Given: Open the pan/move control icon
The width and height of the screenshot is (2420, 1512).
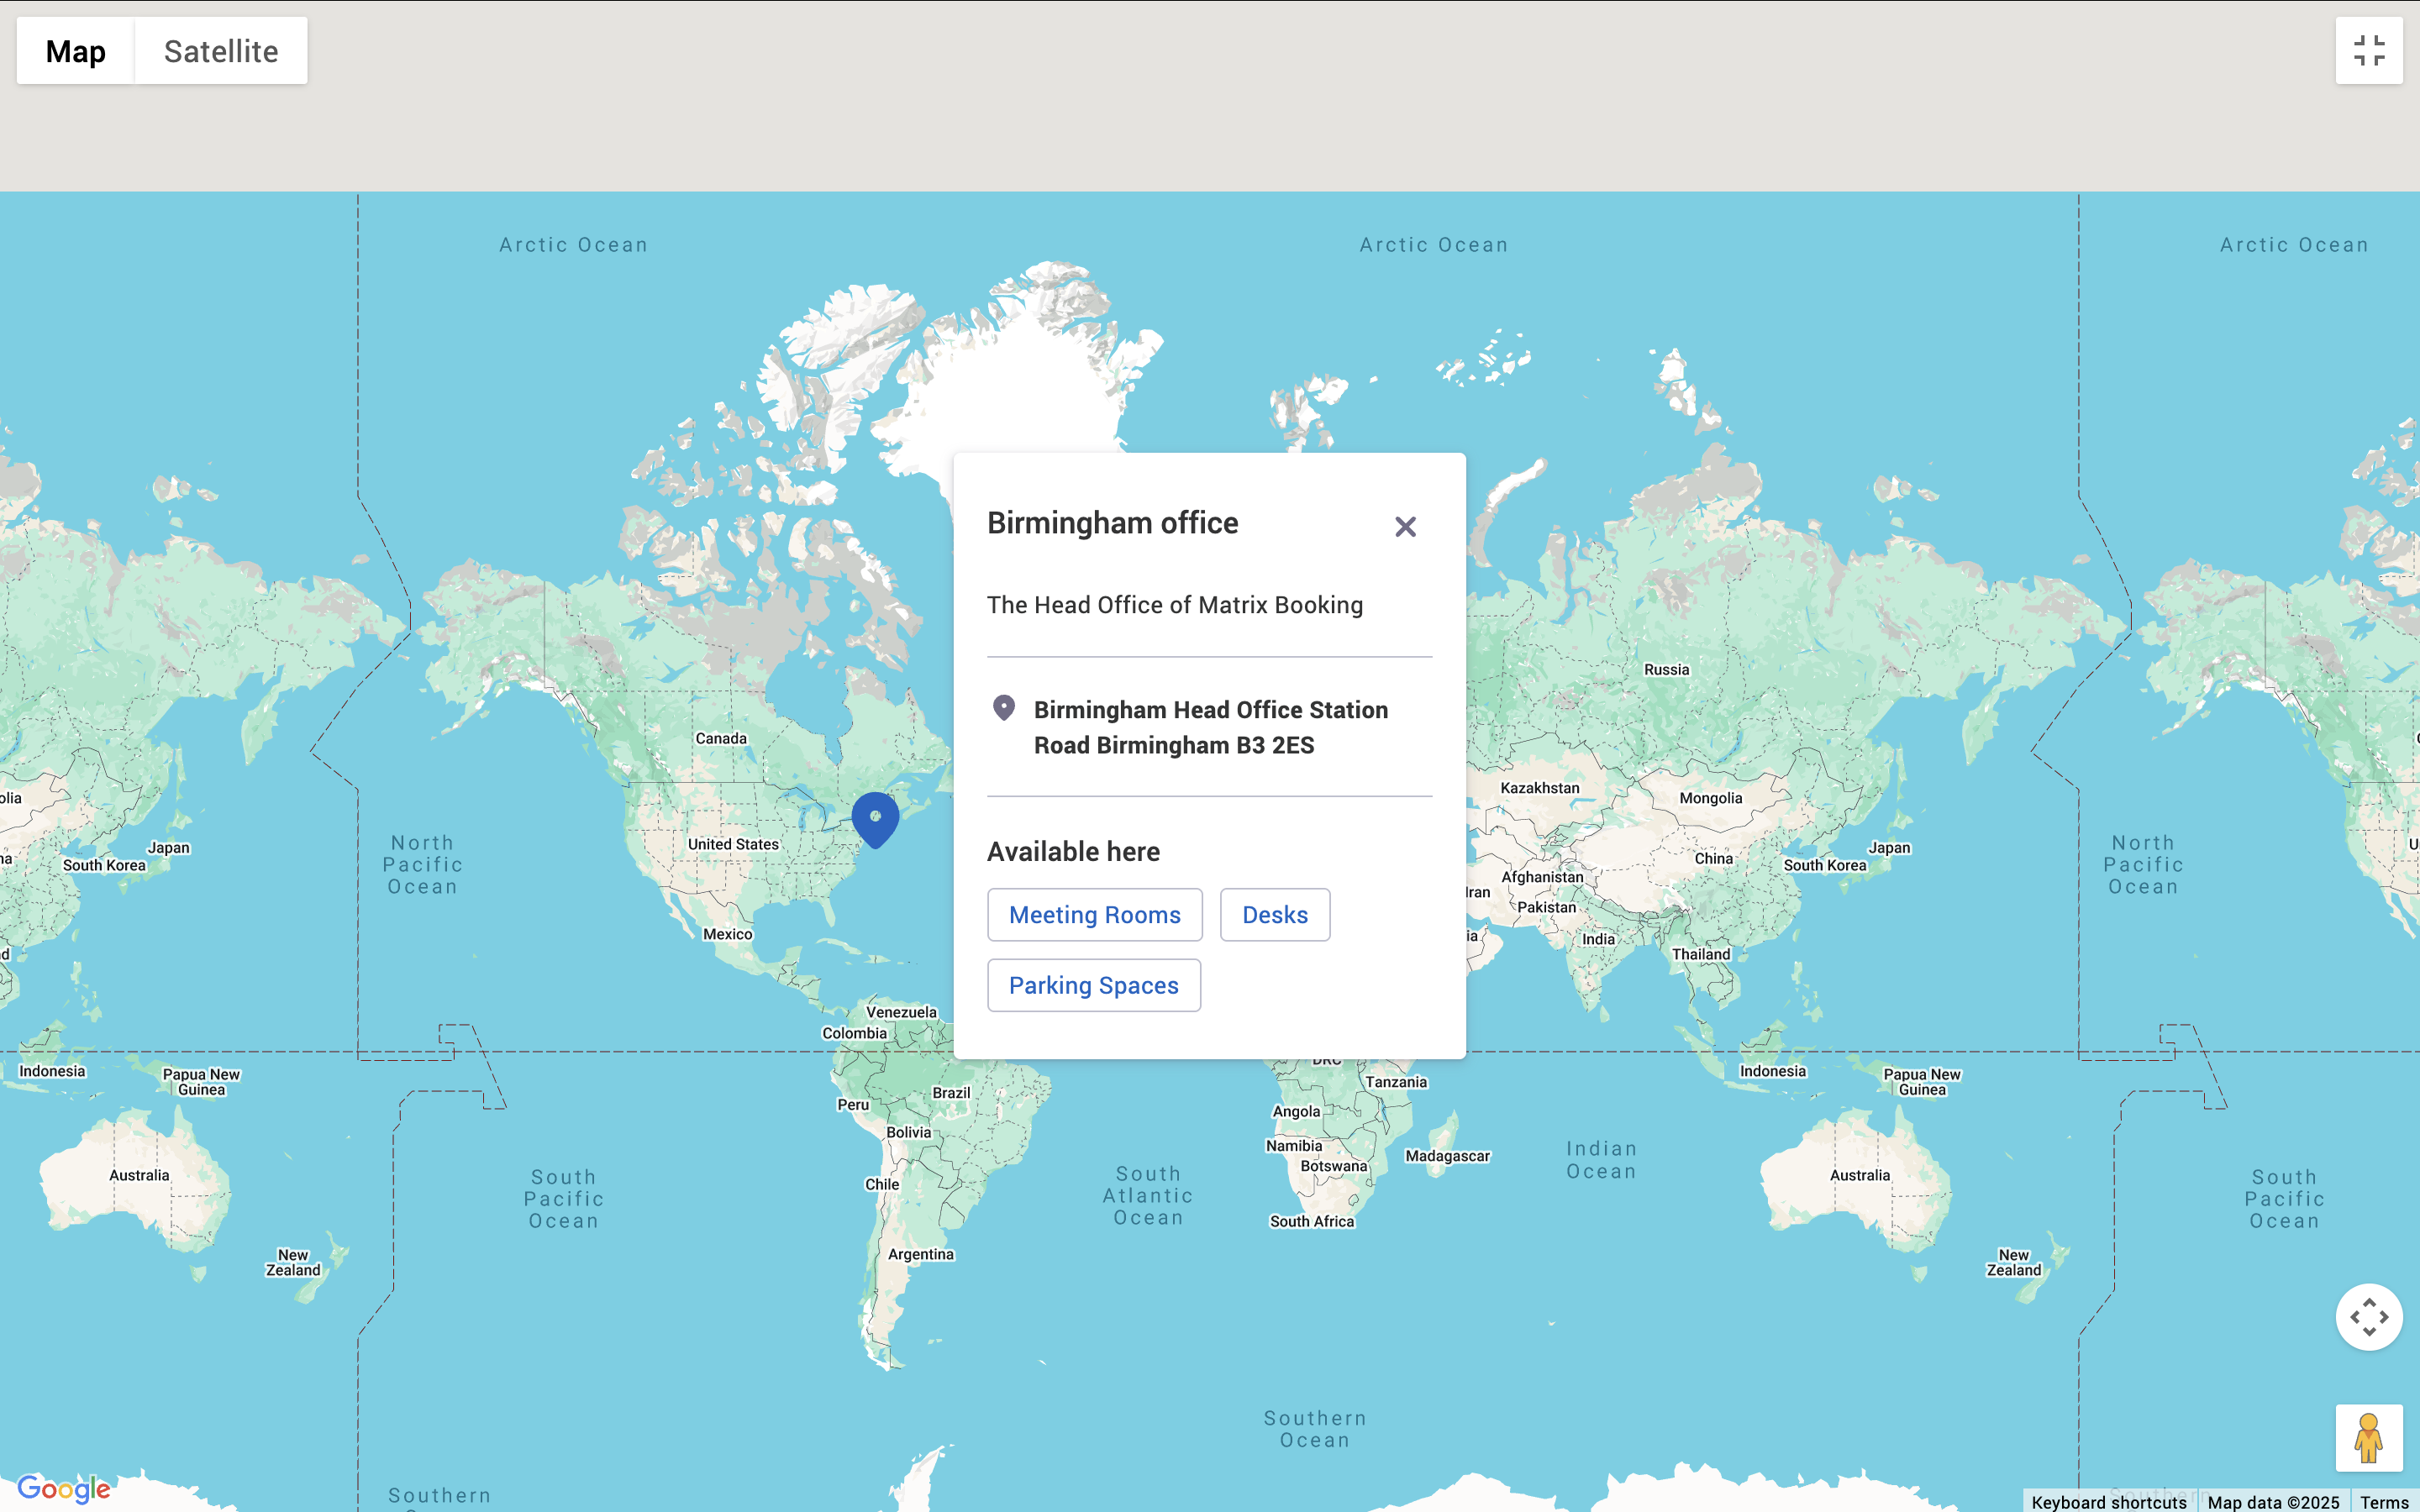Looking at the screenshot, I should coord(2369,1316).
